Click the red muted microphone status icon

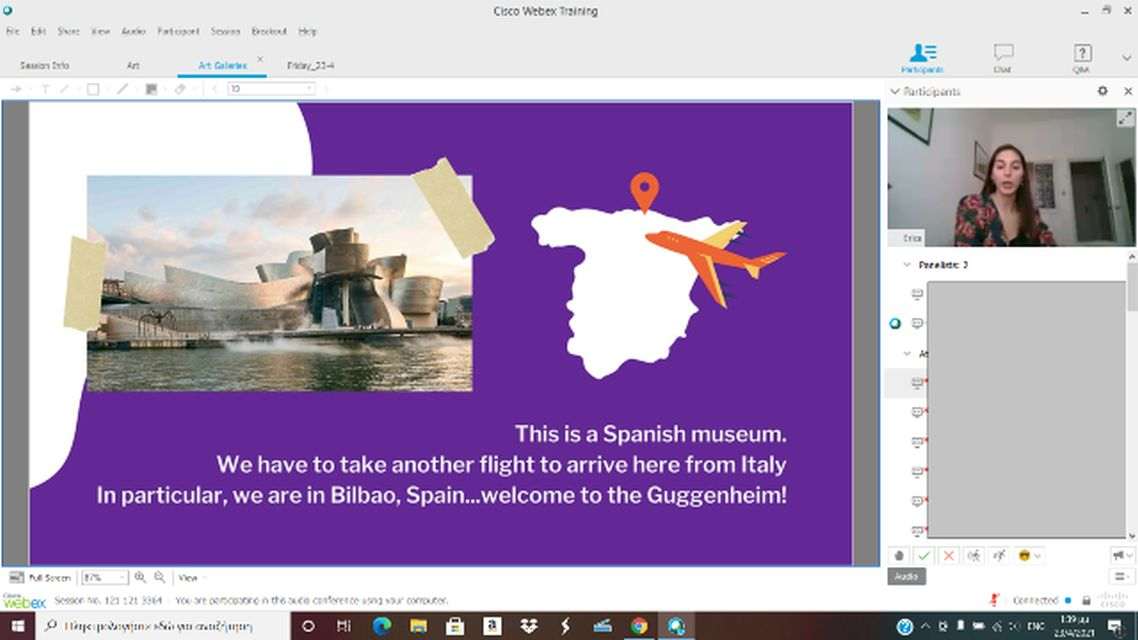pyautogui.click(x=995, y=600)
